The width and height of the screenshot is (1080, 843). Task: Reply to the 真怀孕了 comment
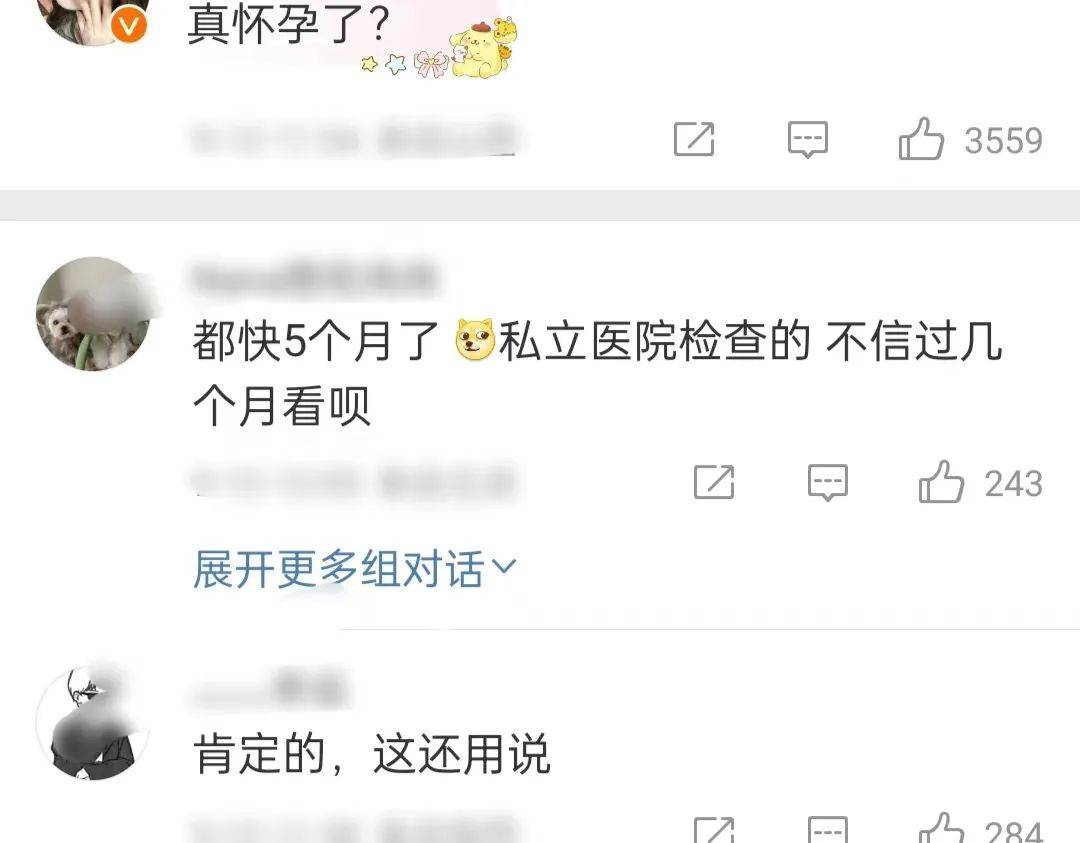(x=807, y=140)
